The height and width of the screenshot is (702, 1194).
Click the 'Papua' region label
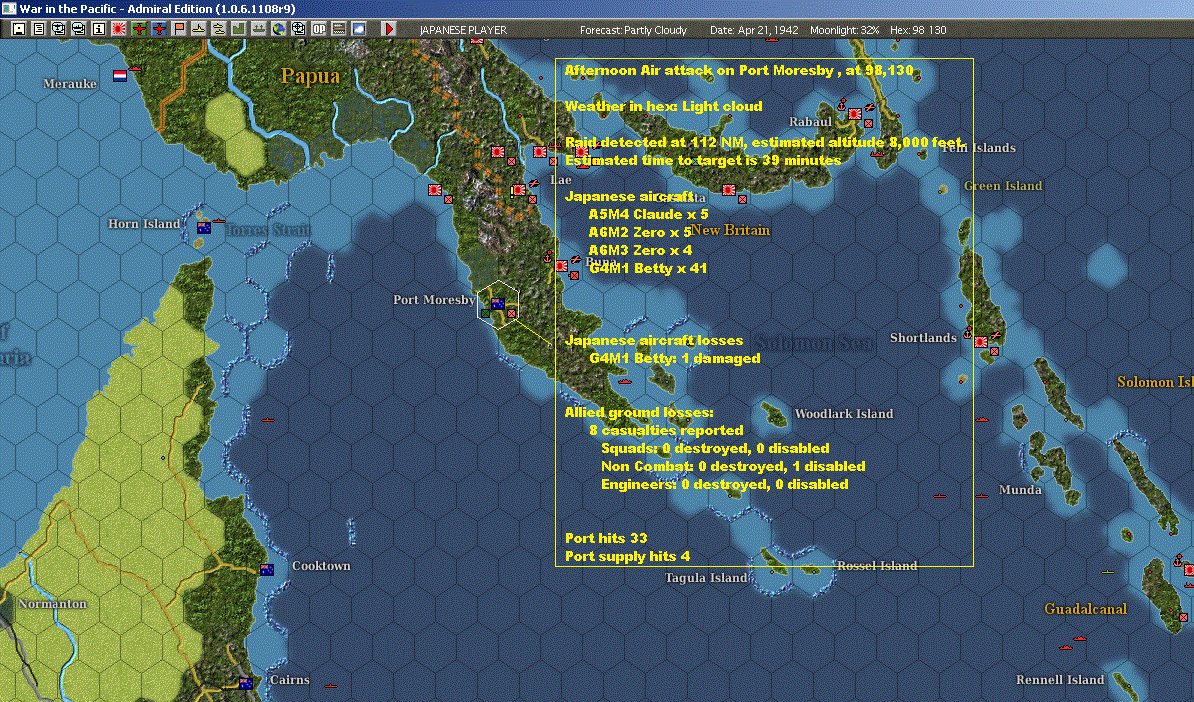click(x=310, y=75)
